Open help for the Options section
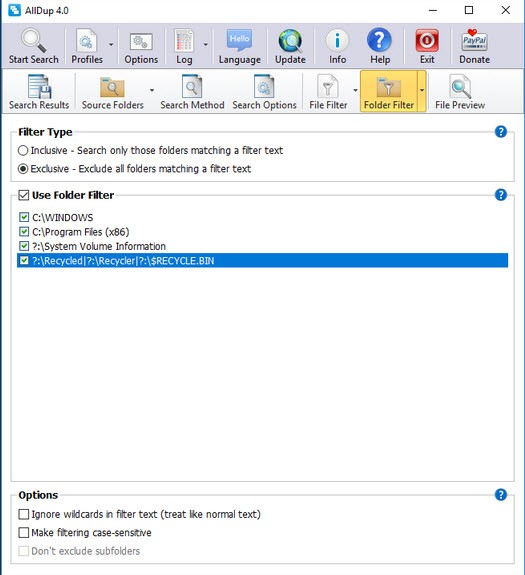The width and height of the screenshot is (525, 575). coord(500,495)
